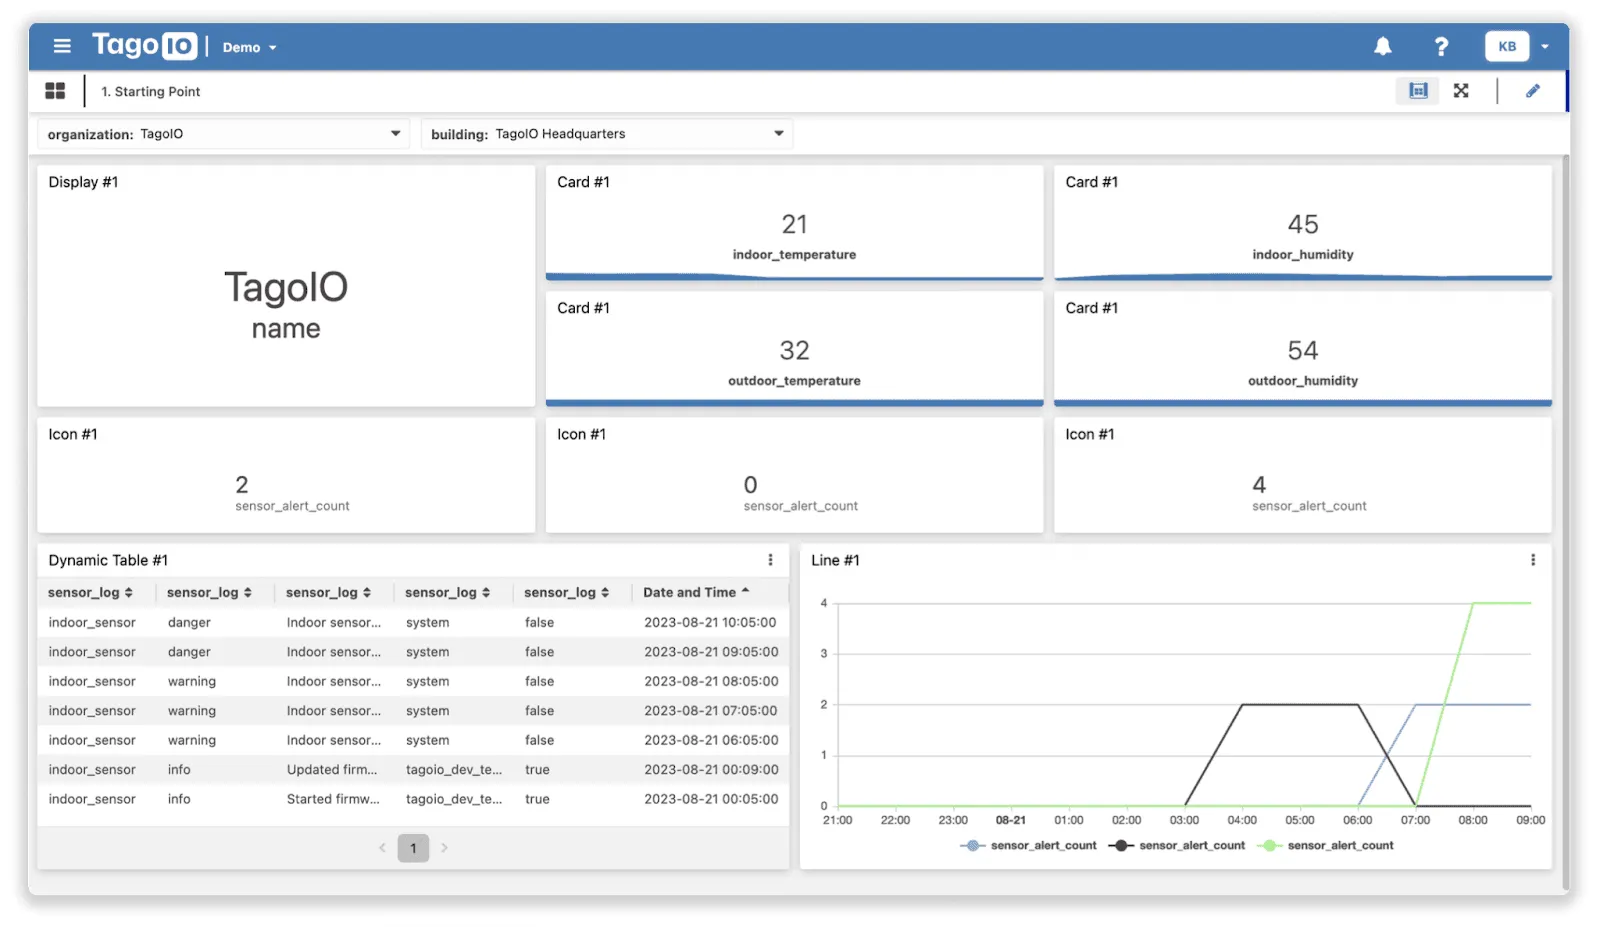Open the notifications bell
Screen dimensions: 1600x927
coord(1382,46)
